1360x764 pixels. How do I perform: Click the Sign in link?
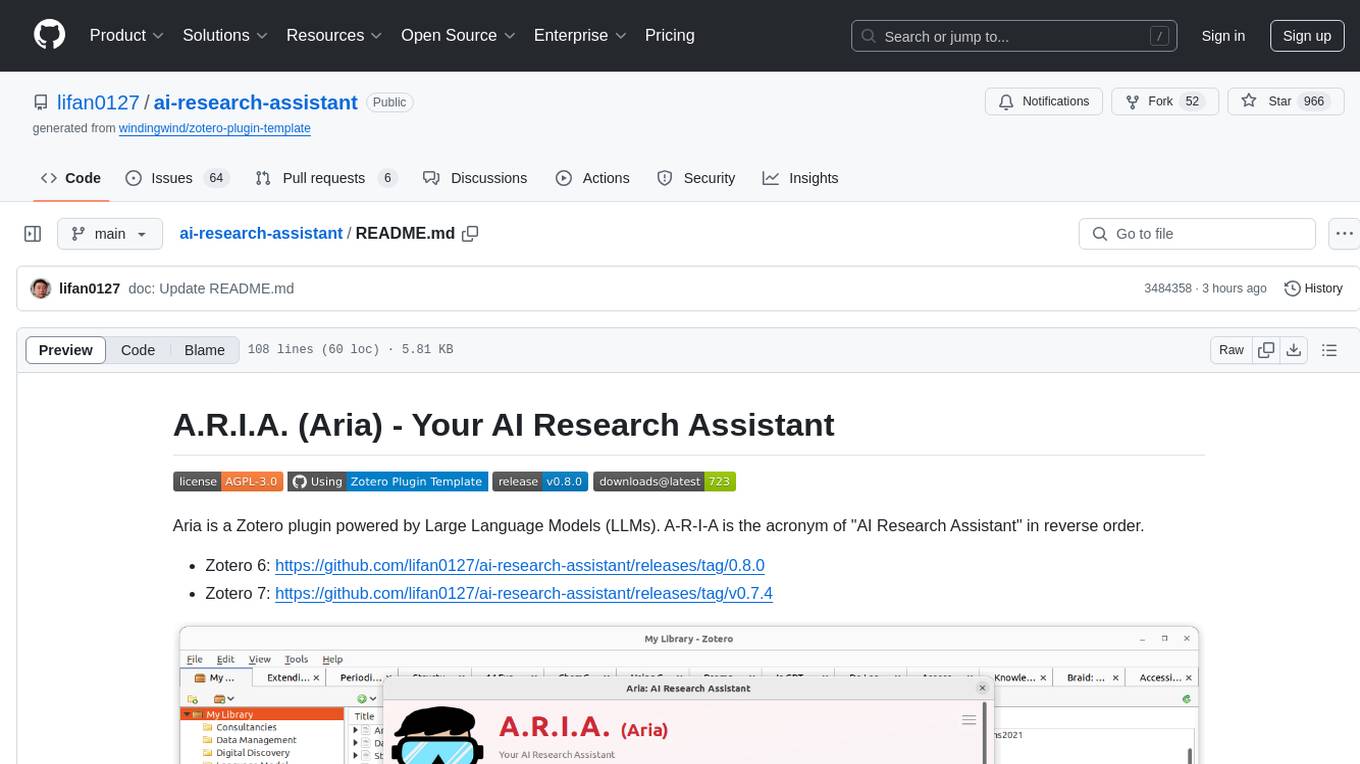click(1223, 36)
